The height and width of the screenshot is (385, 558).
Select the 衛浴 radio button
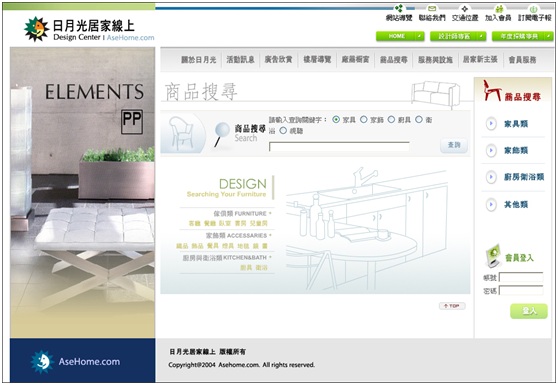point(419,120)
